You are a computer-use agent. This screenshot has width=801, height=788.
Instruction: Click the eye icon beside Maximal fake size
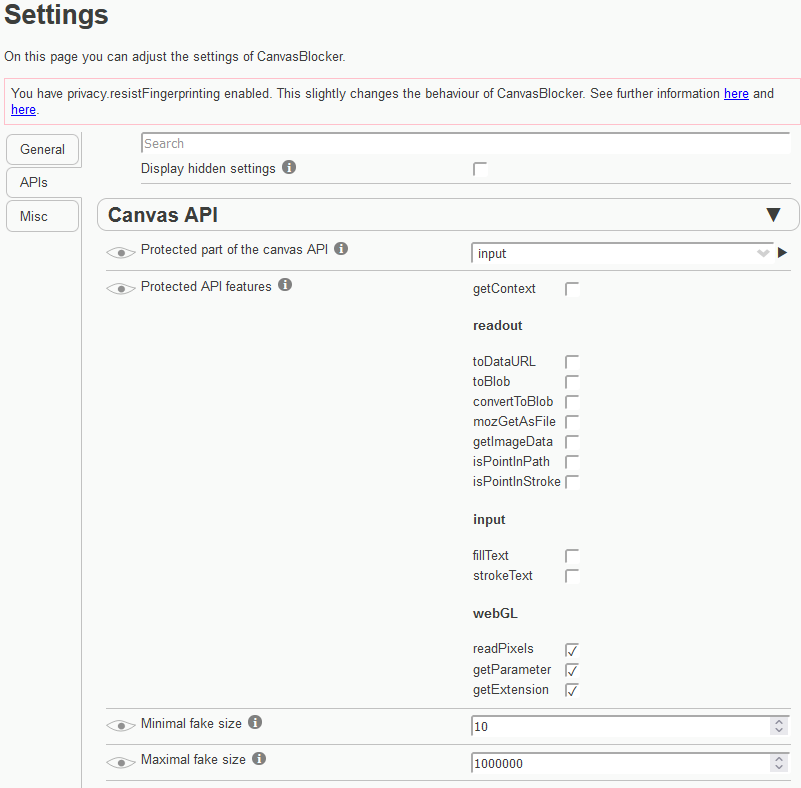(120, 762)
